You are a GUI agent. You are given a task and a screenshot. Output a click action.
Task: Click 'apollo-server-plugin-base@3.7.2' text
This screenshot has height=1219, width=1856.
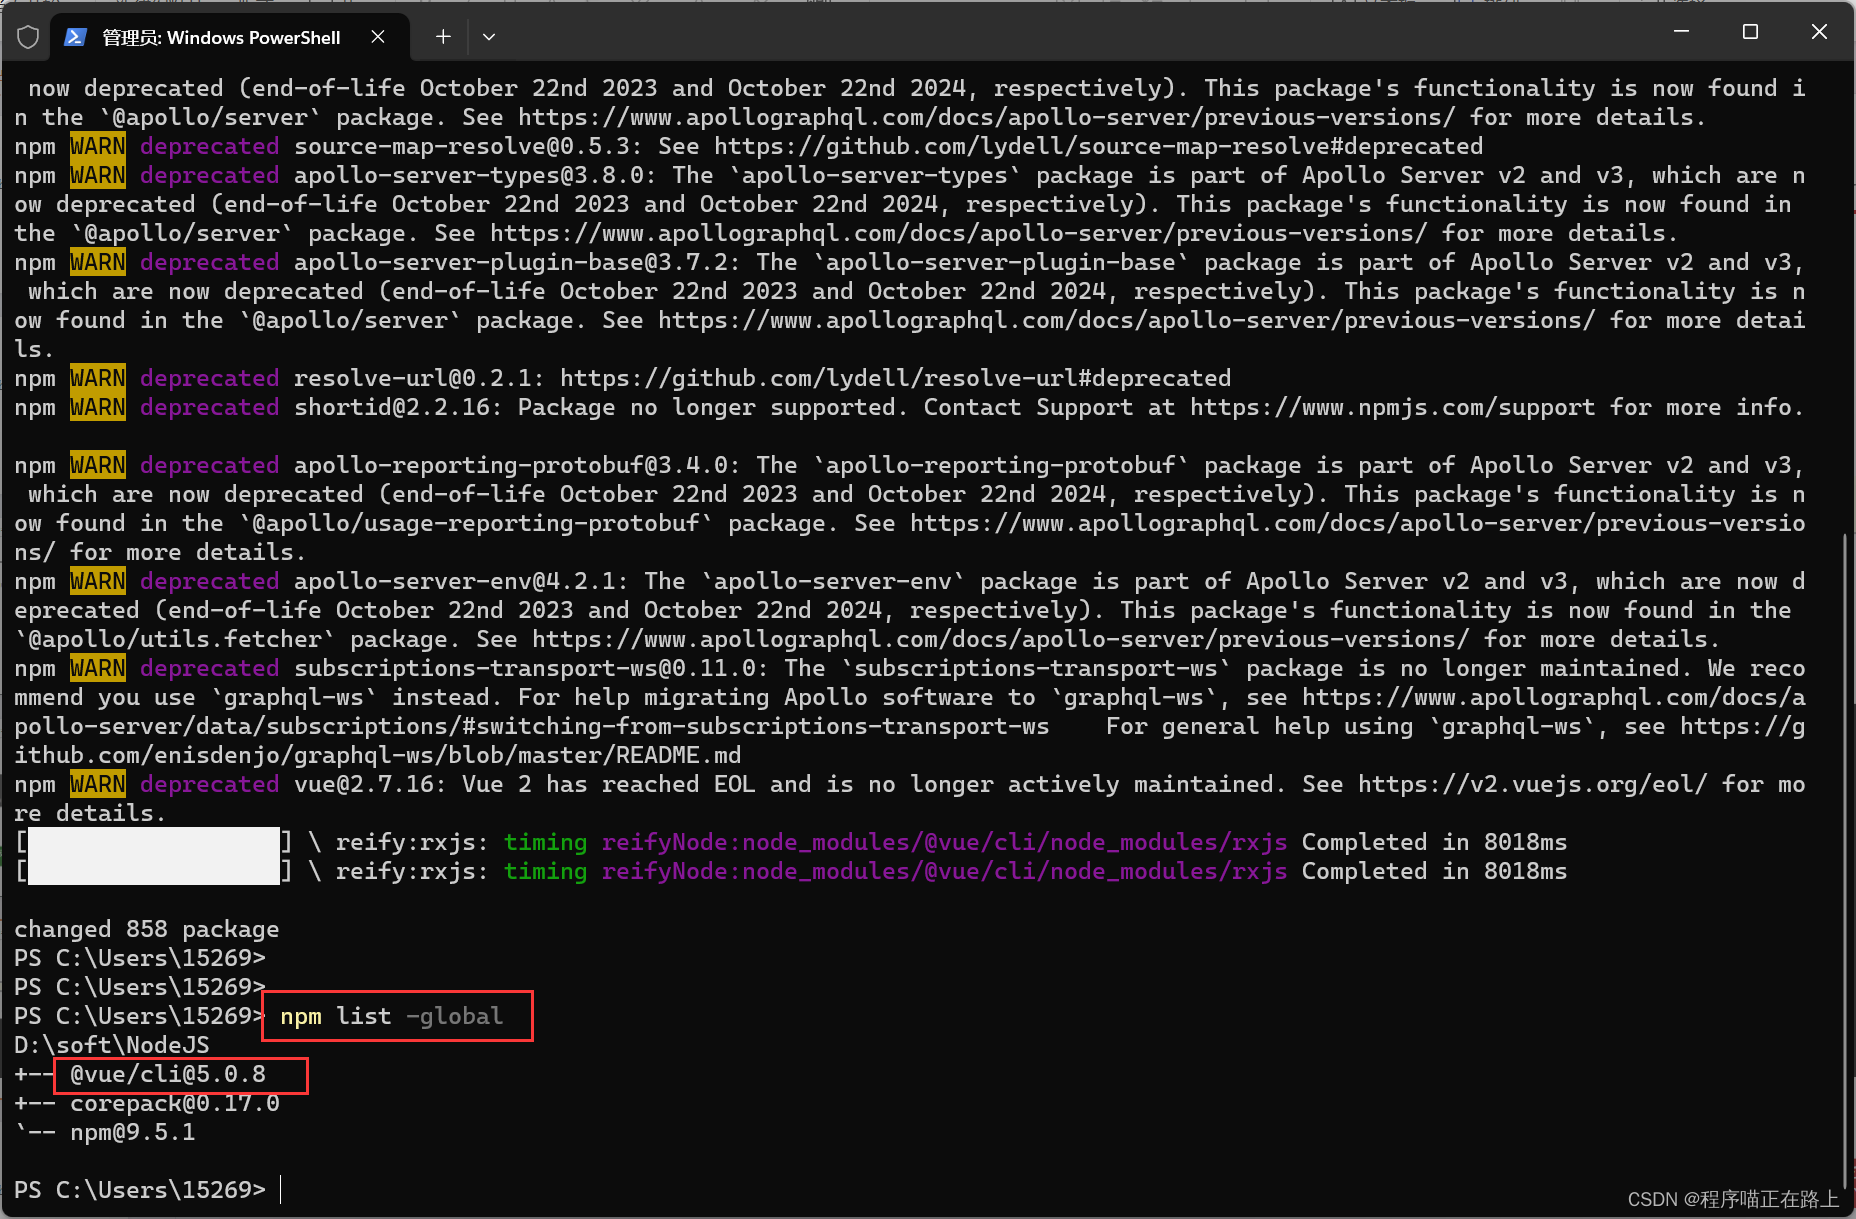(x=511, y=262)
